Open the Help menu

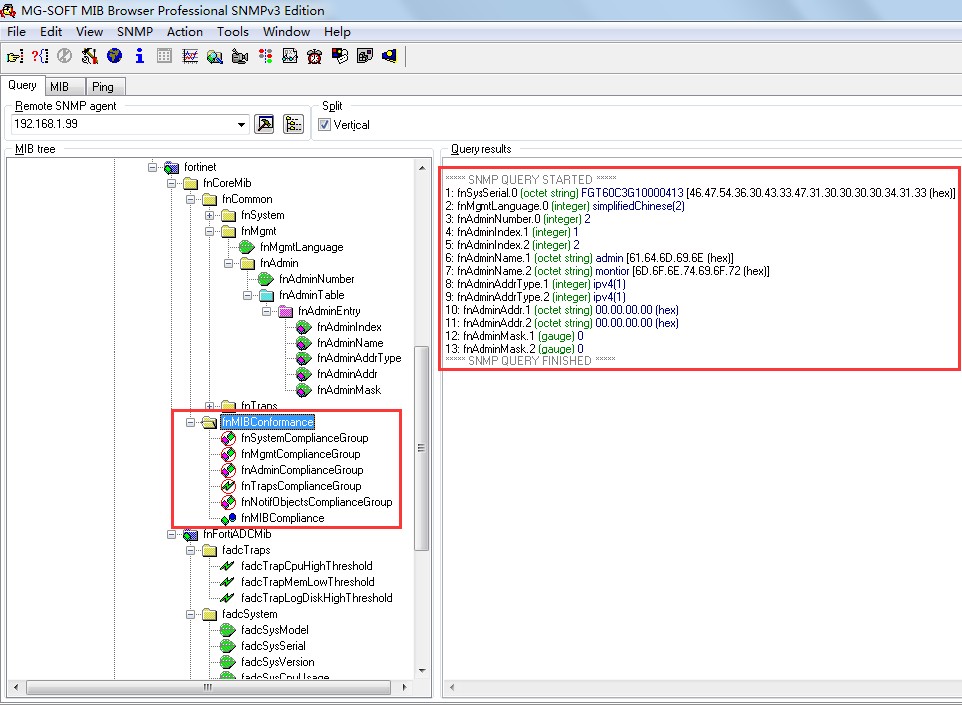(337, 32)
